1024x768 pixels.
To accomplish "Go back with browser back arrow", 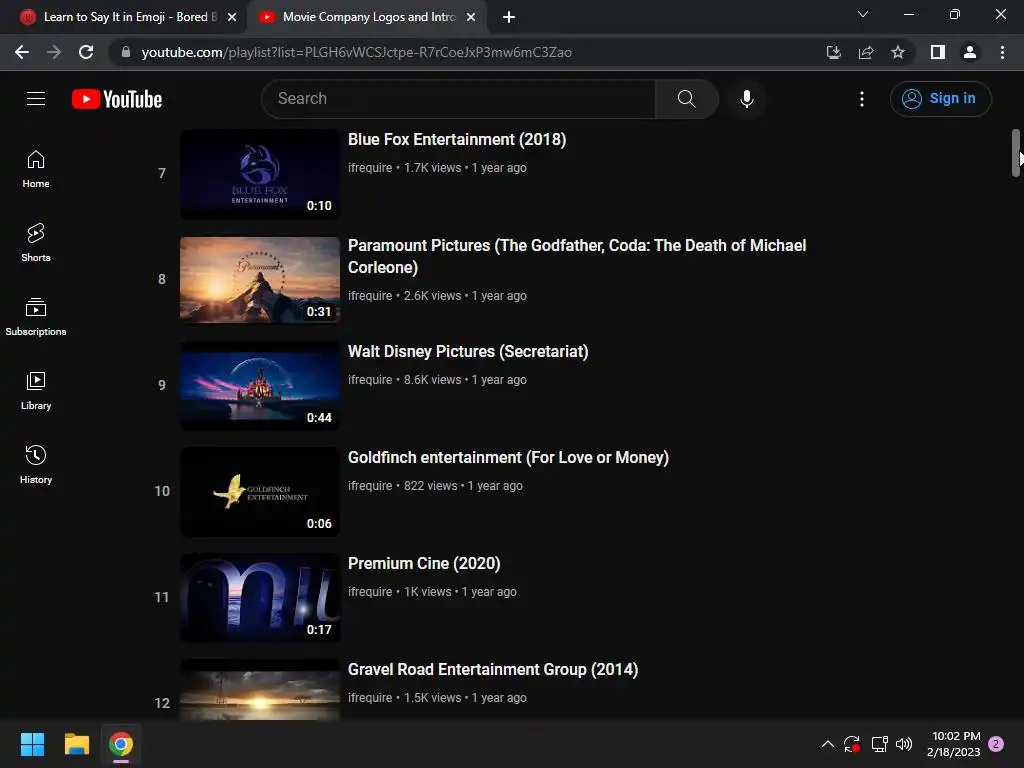I will pos(22,52).
